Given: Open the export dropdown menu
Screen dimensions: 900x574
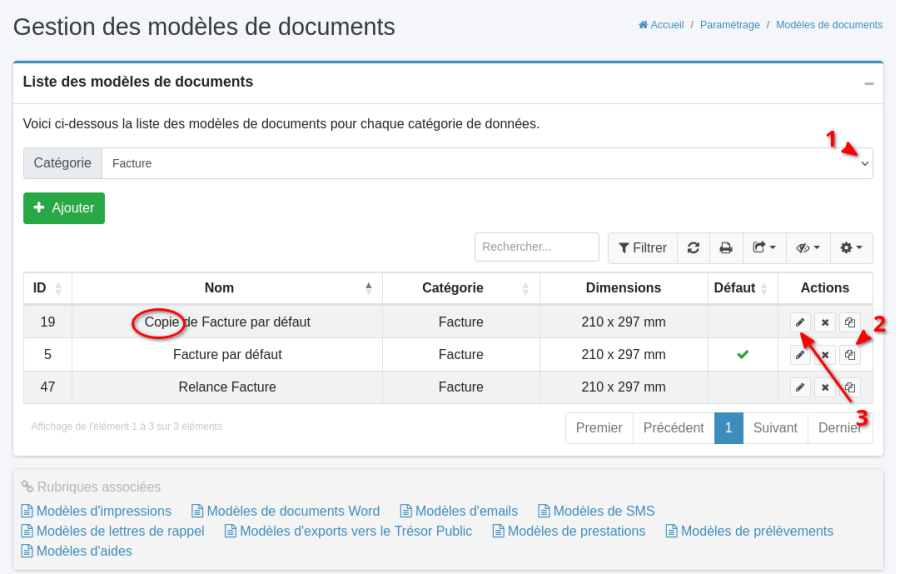Looking at the screenshot, I should pyautogui.click(x=764, y=248).
